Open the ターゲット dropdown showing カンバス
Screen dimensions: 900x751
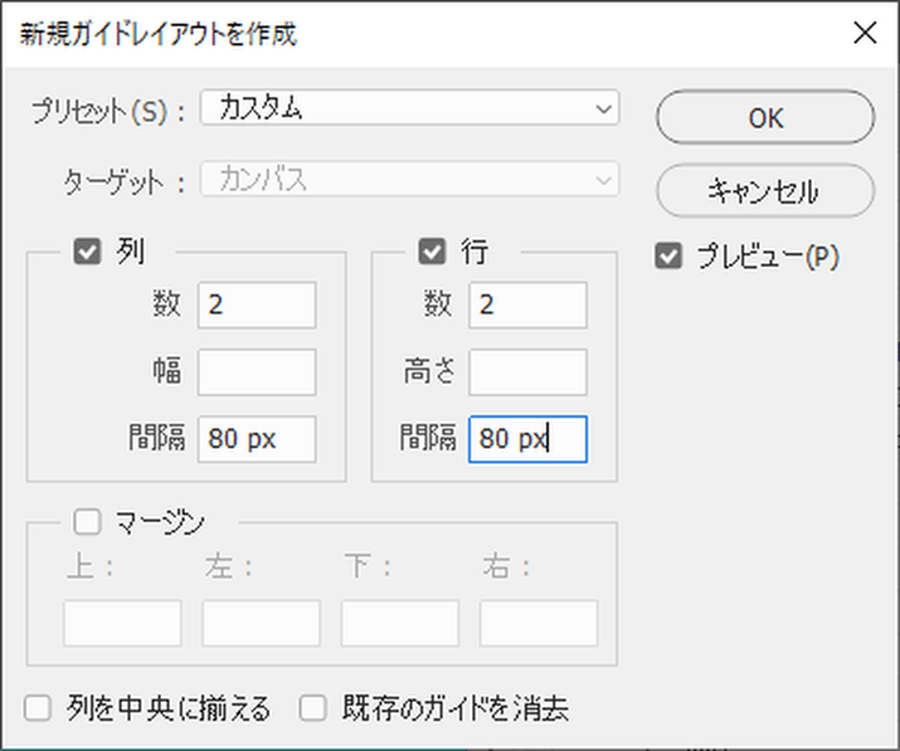pos(409,181)
